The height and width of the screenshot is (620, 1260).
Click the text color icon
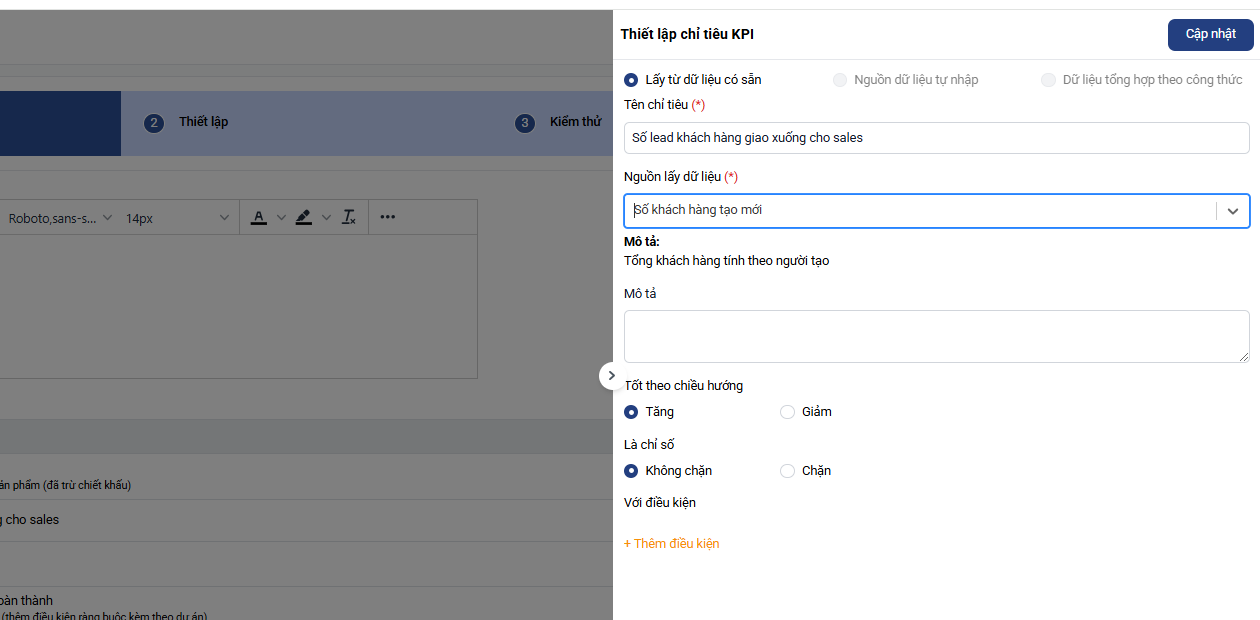pyautogui.click(x=258, y=217)
